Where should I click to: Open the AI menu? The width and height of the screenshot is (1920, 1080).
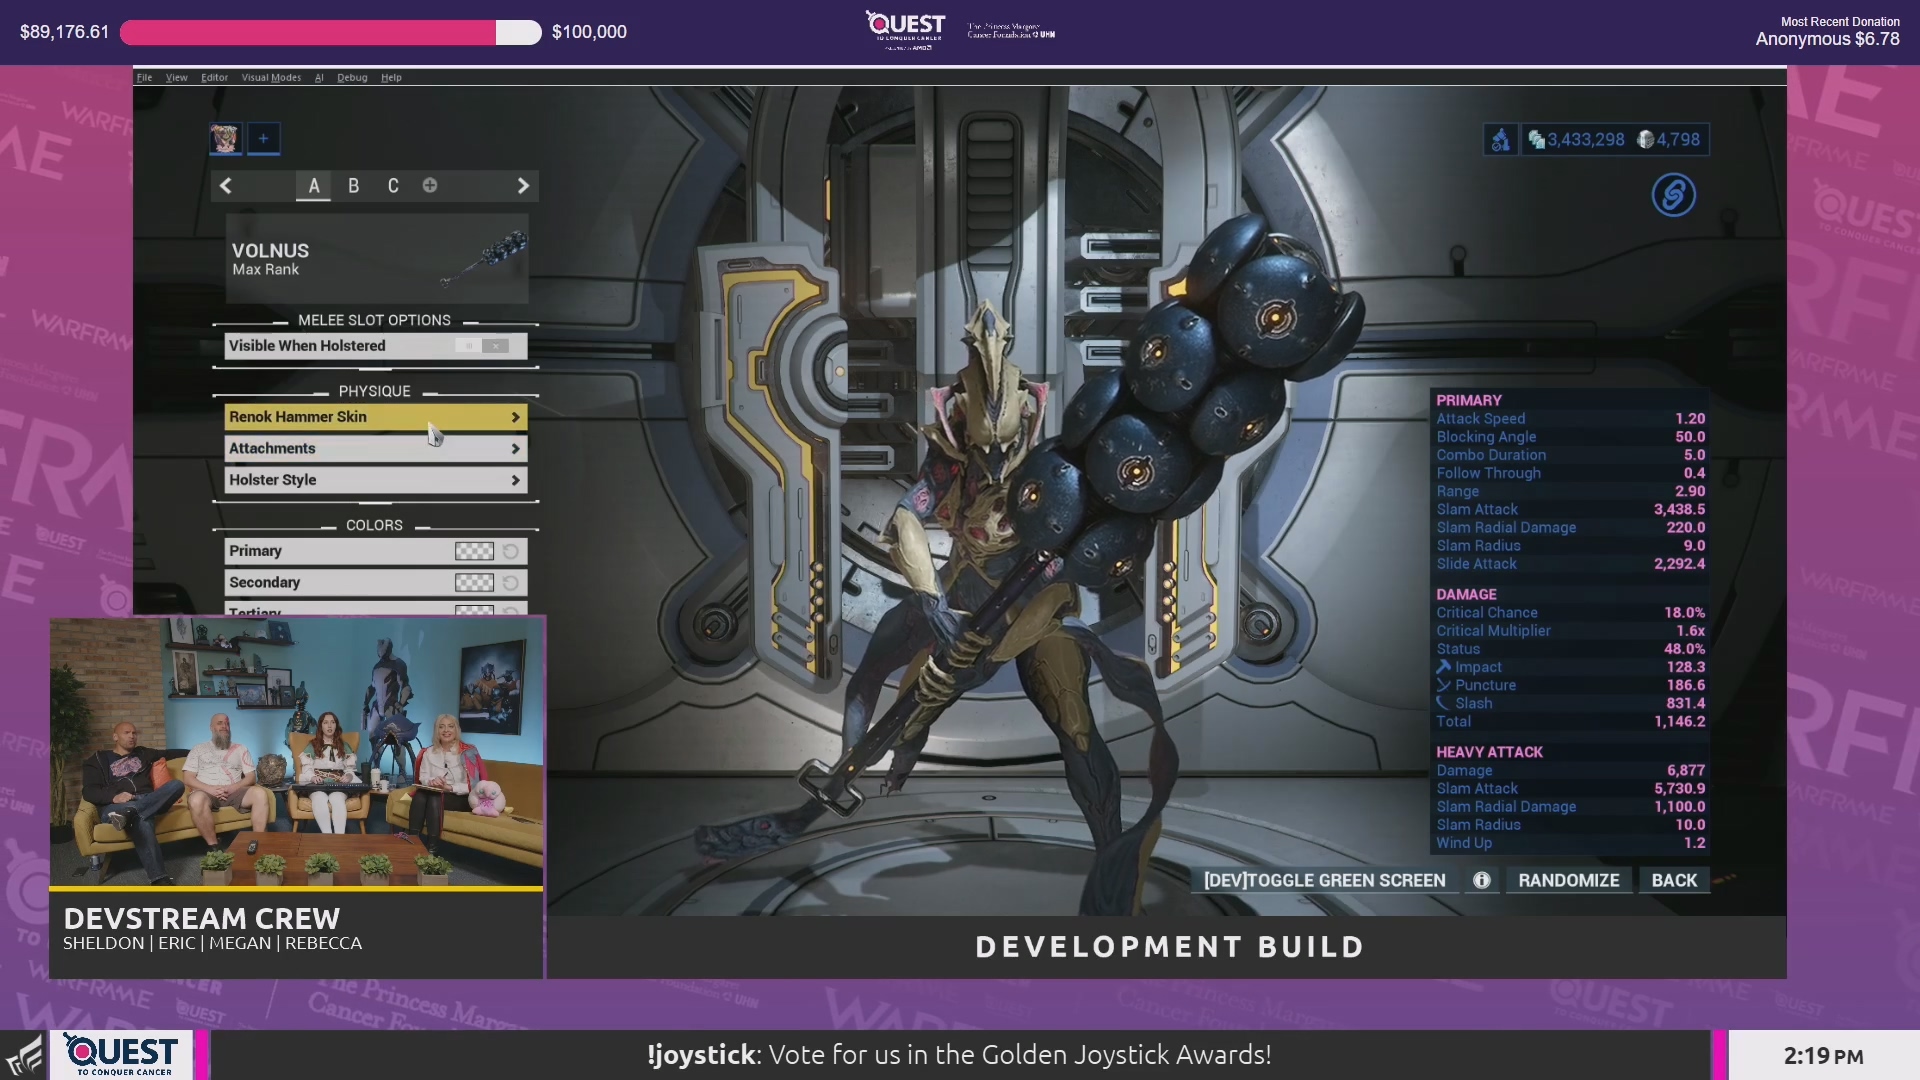point(319,77)
